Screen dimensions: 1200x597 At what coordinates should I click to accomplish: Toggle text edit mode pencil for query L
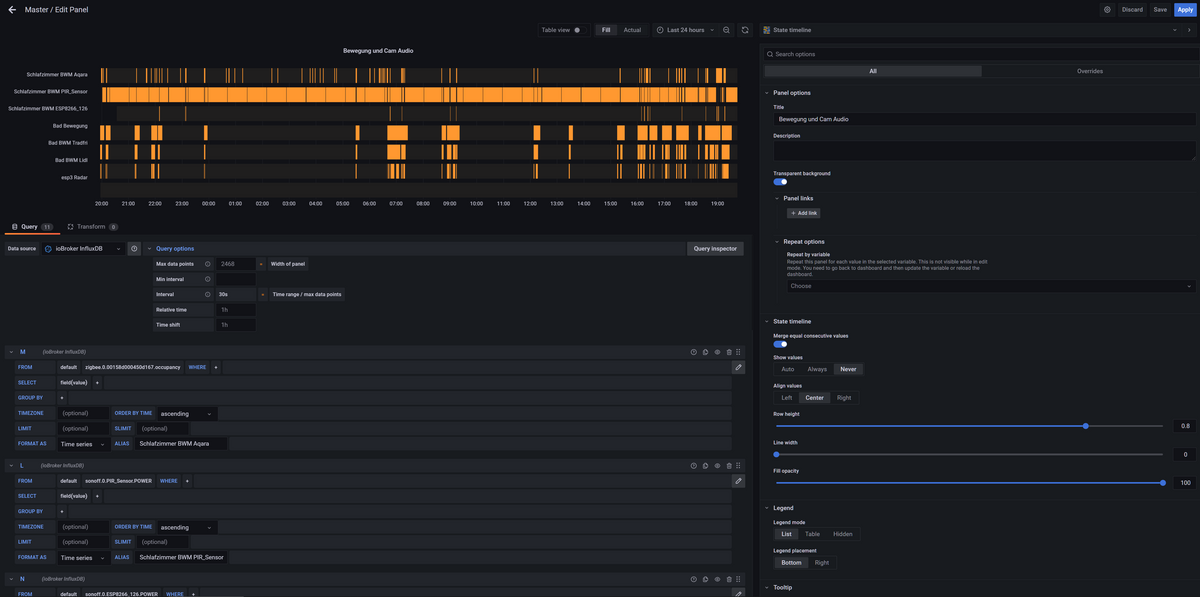coord(739,481)
